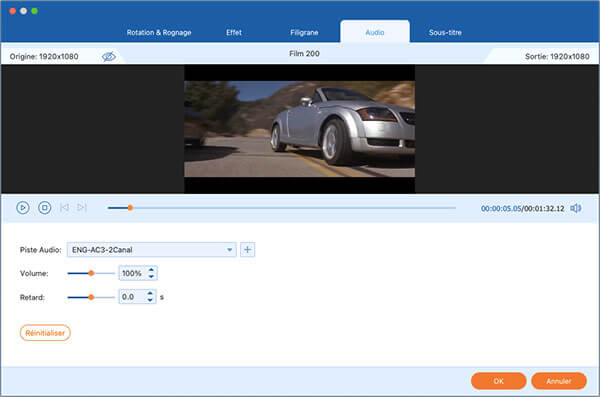Mute the preview speaker icon
Viewport: 600px width, 397px height.
click(576, 208)
